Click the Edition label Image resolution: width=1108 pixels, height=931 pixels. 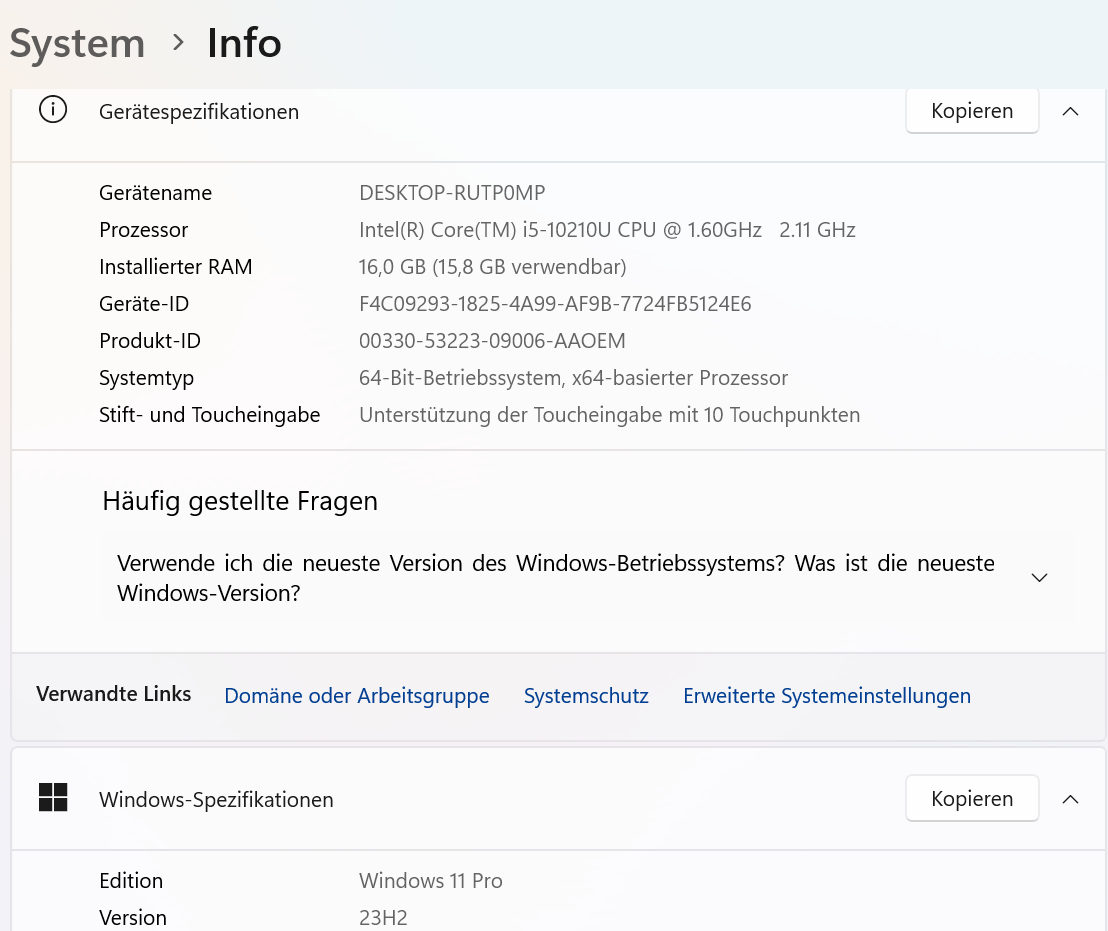tap(131, 881)
